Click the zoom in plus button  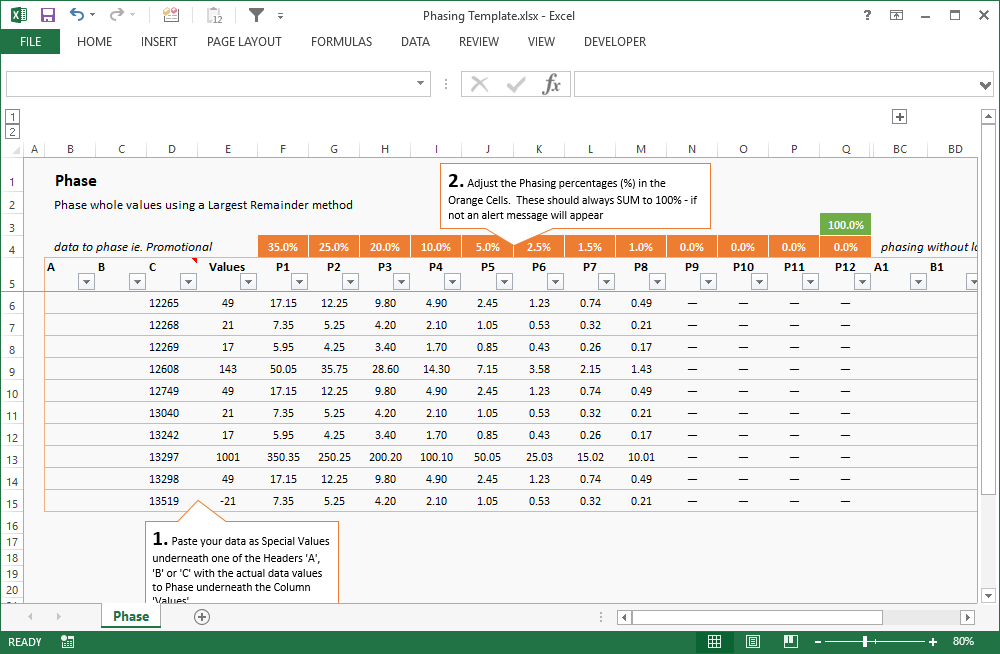click(932, 642)
